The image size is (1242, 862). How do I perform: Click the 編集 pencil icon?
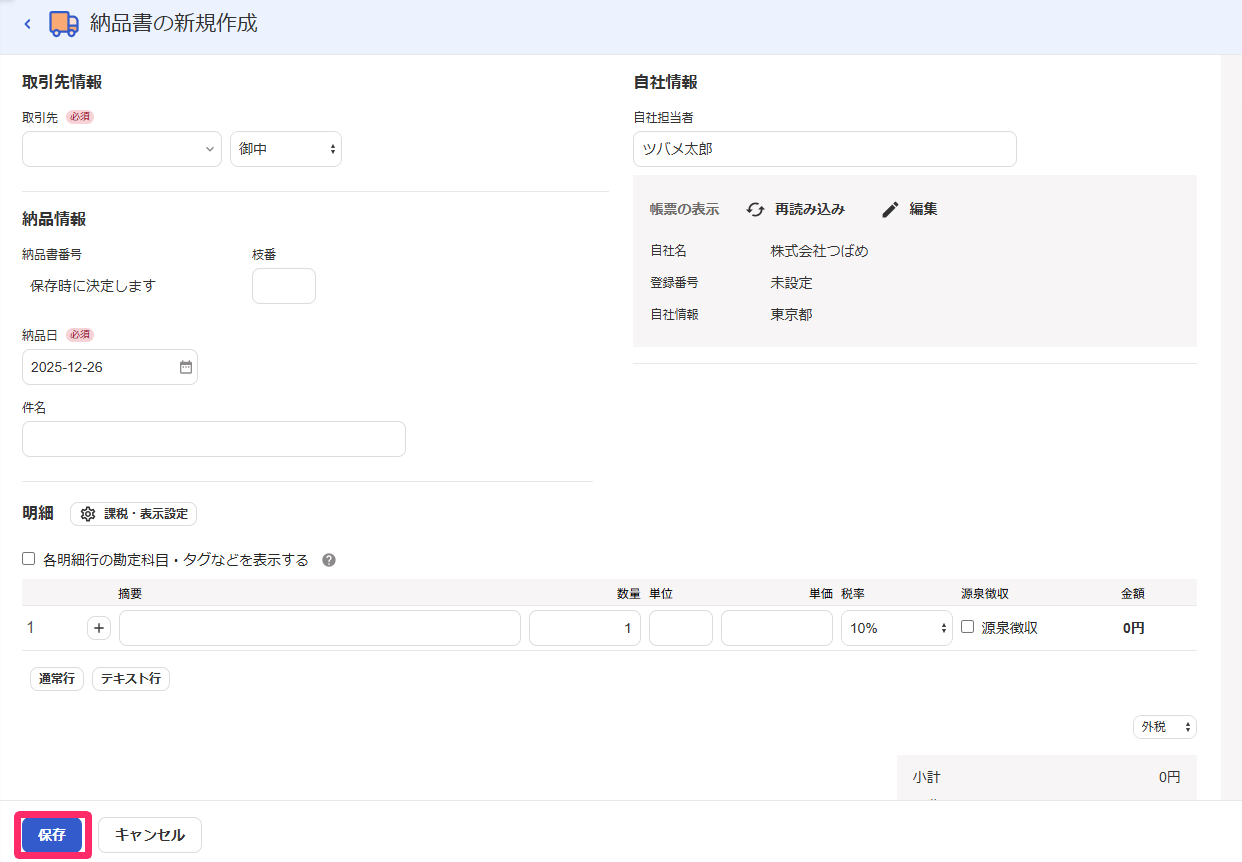(x=890, y=209)
